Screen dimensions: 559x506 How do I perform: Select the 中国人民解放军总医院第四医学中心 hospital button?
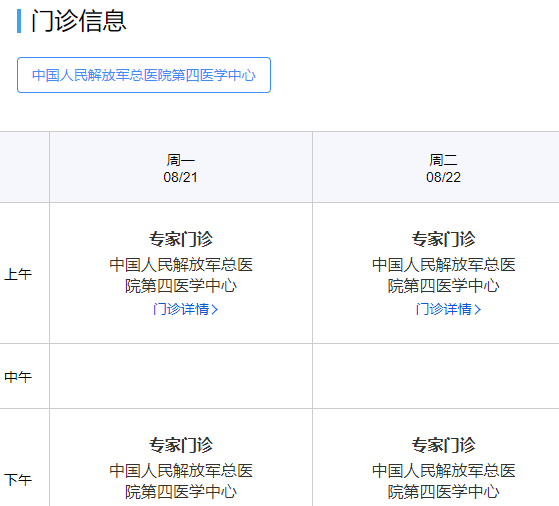click(x=144, y=75)
